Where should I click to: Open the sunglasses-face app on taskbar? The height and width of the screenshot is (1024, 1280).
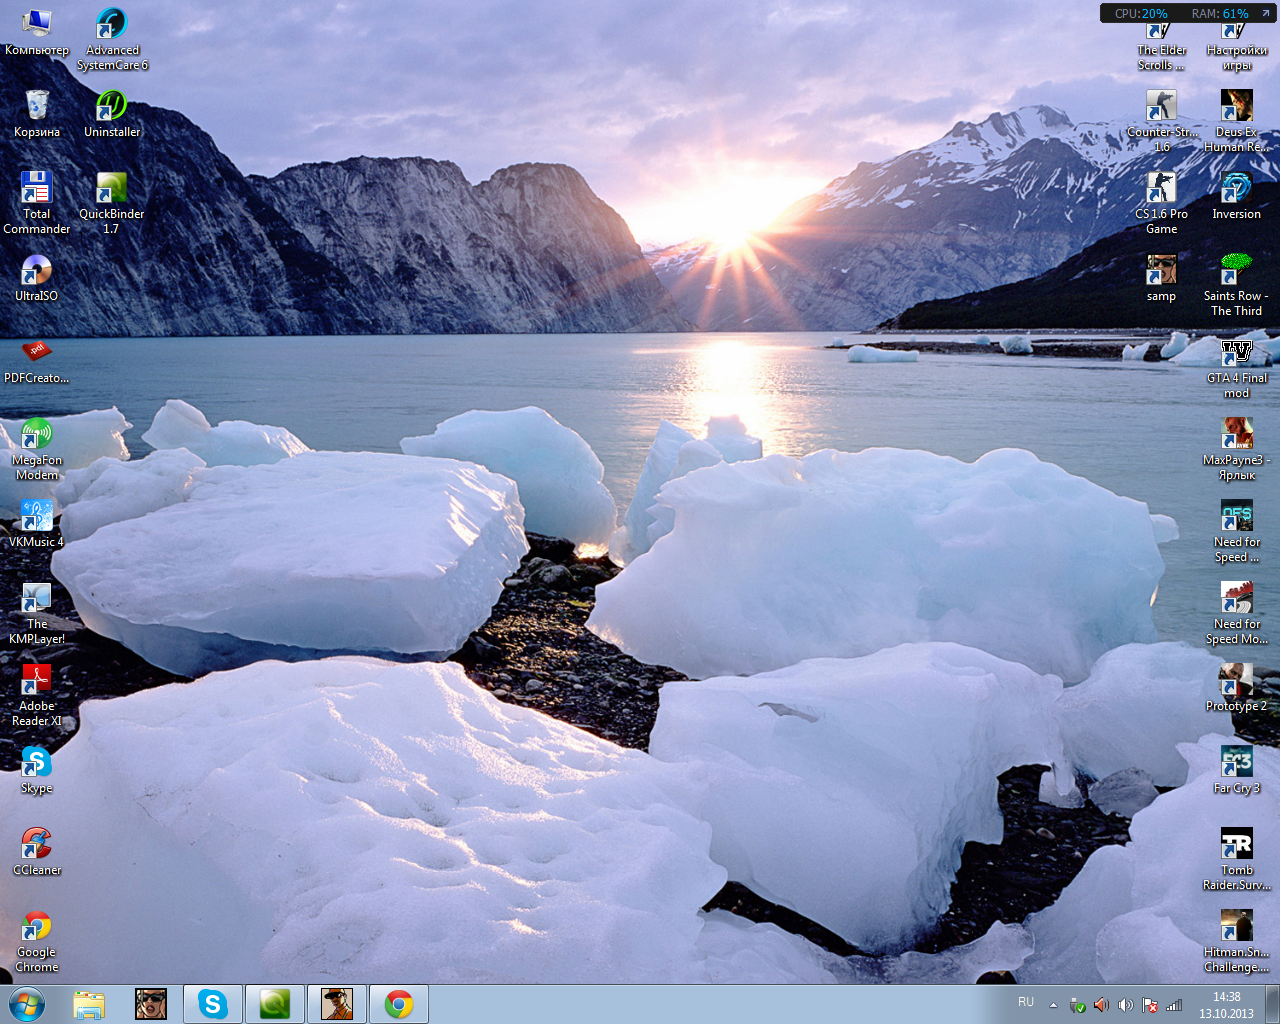151,1004
